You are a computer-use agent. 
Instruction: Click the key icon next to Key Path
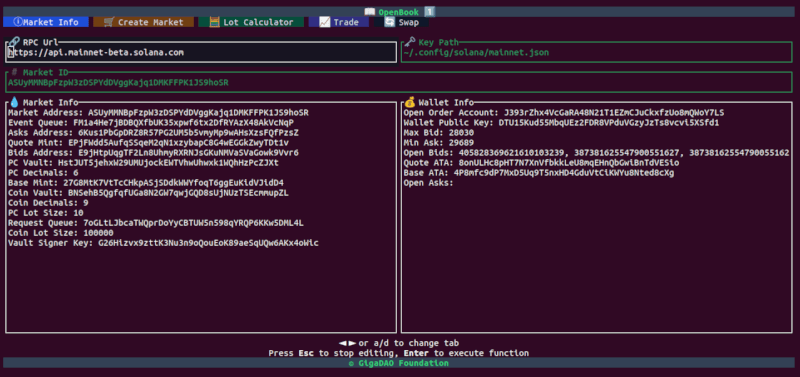[x=410, y=42]
